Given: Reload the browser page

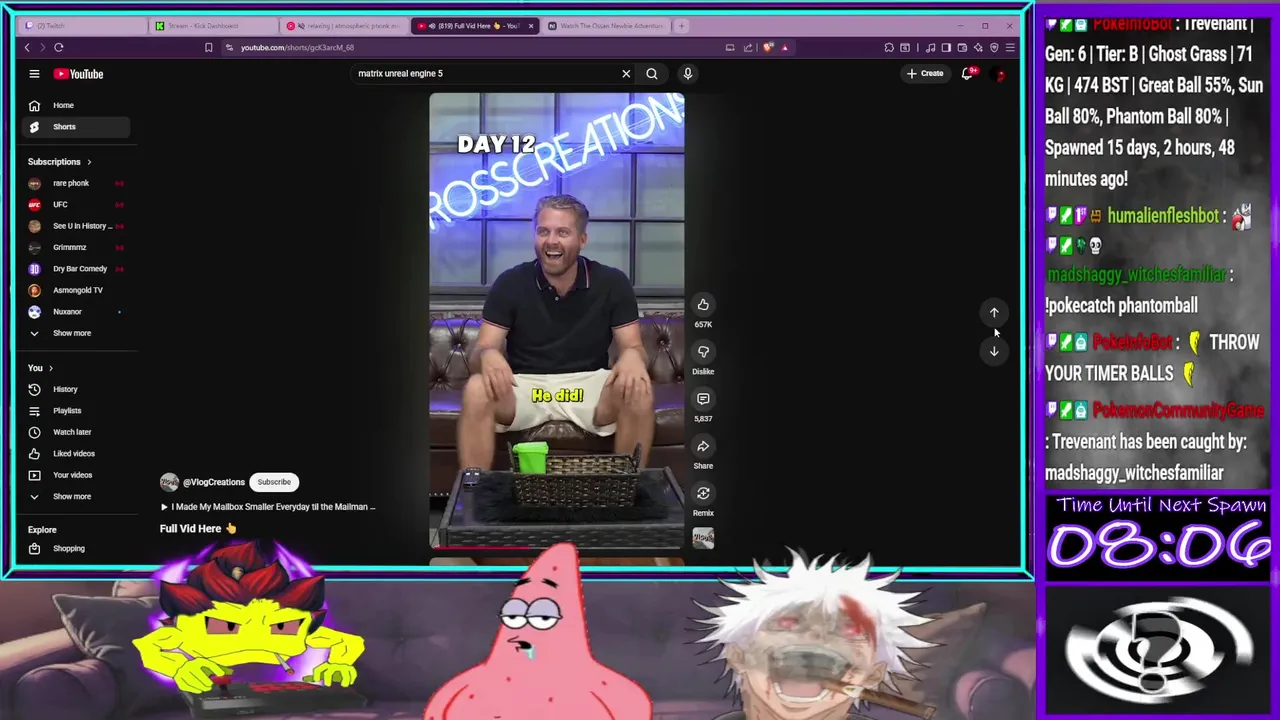Looking at the screenshot, I should (59, 47).
